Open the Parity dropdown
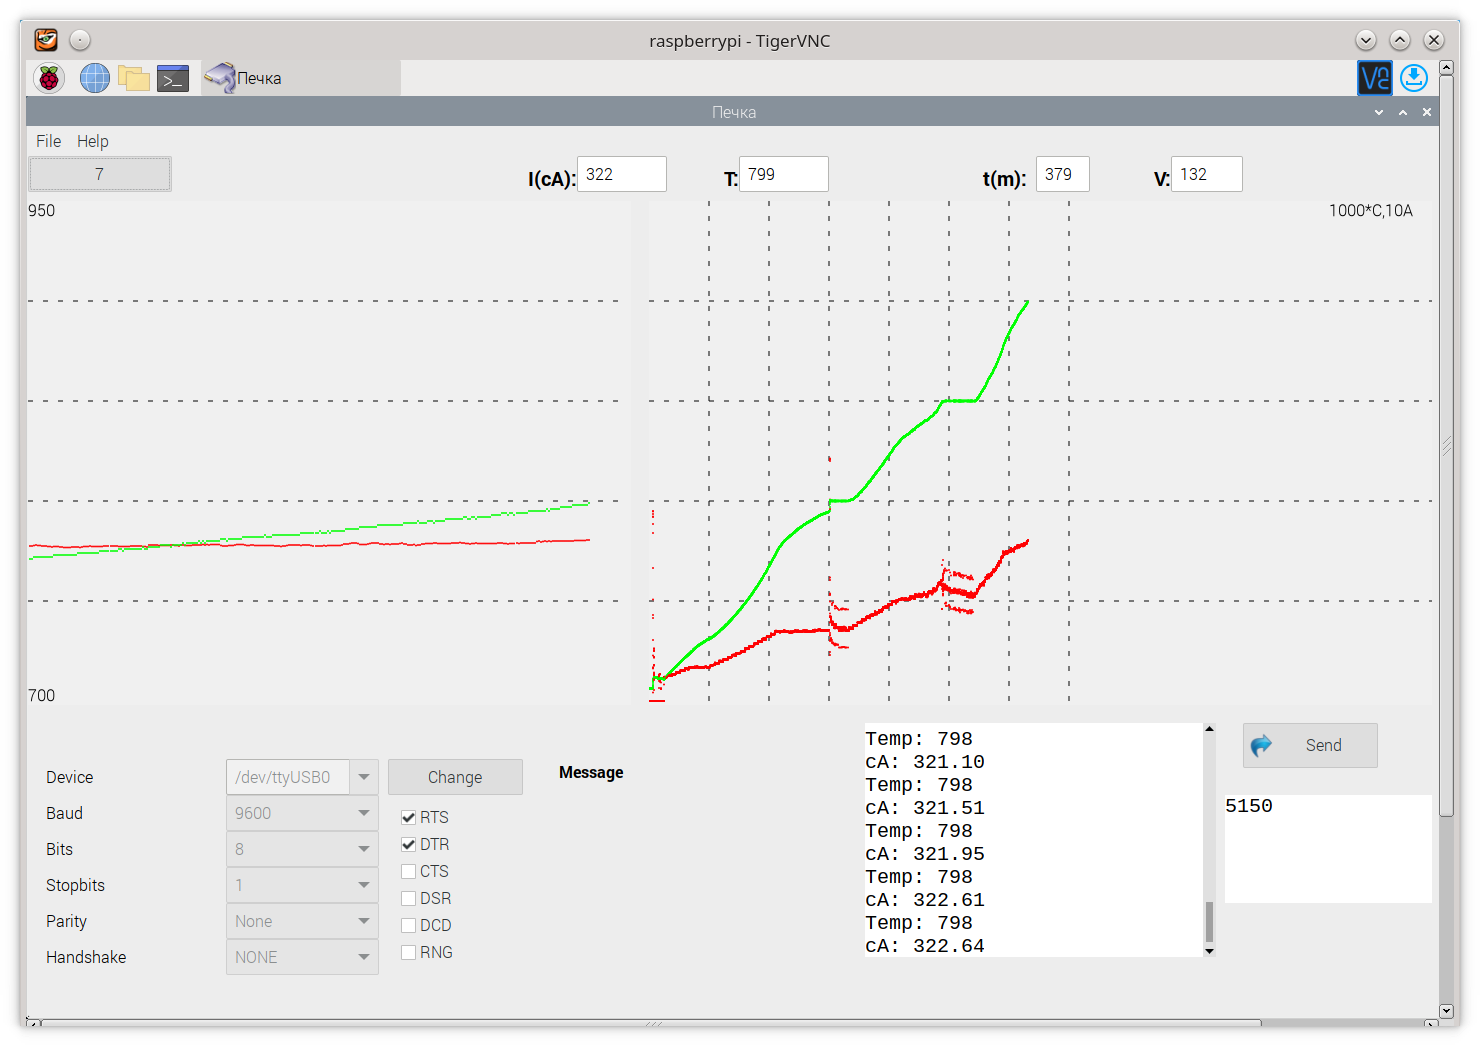1480x1060 pixels. point(363,921)
